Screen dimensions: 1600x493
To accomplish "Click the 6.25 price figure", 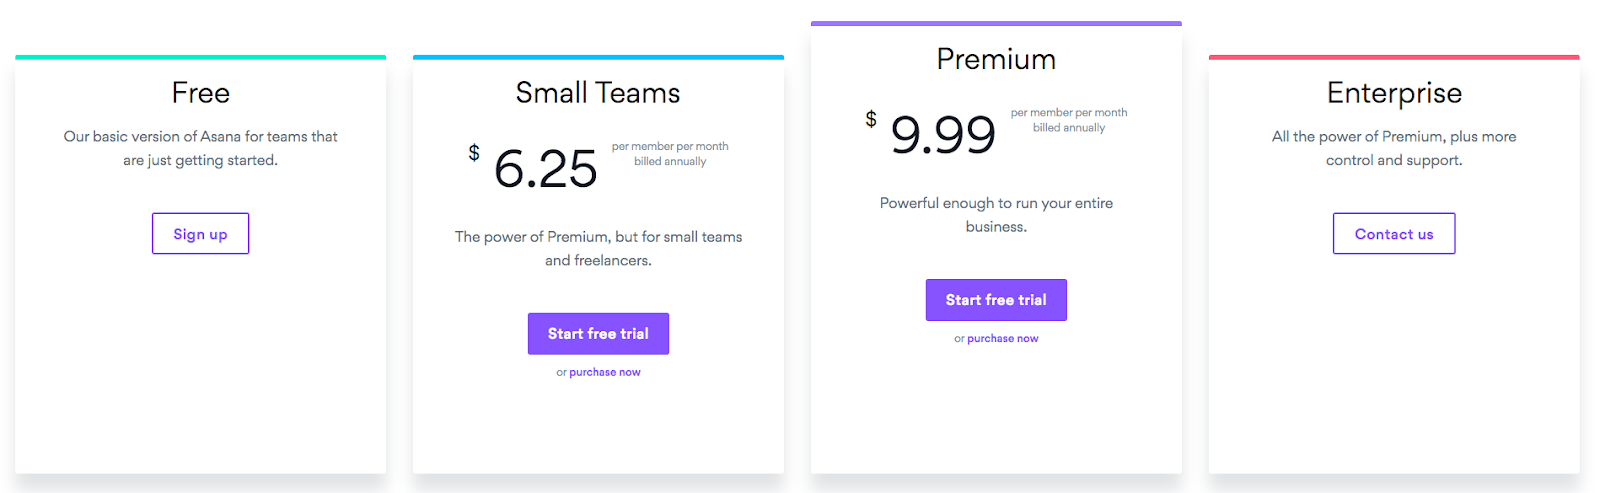I will click(545, 168).
